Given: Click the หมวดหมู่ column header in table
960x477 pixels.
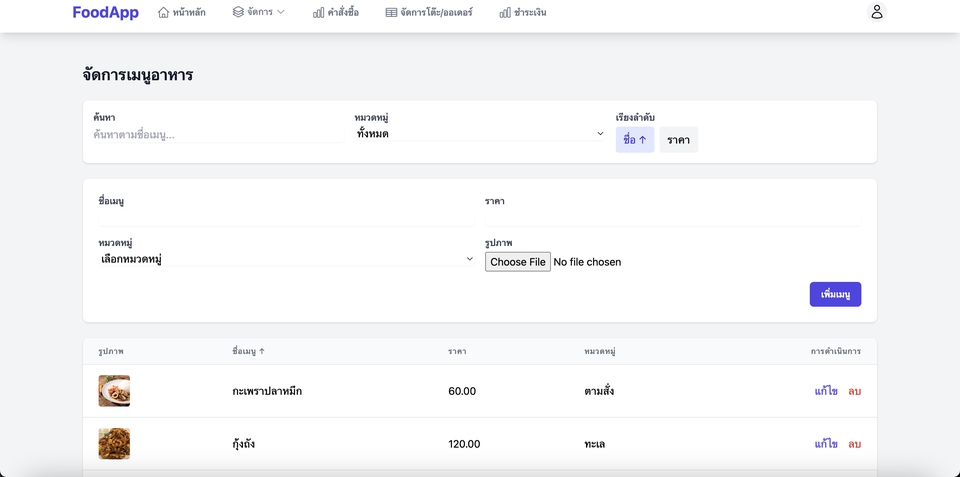Looking at the screenshot, I should pyautogui.click(x=600, y=351).
